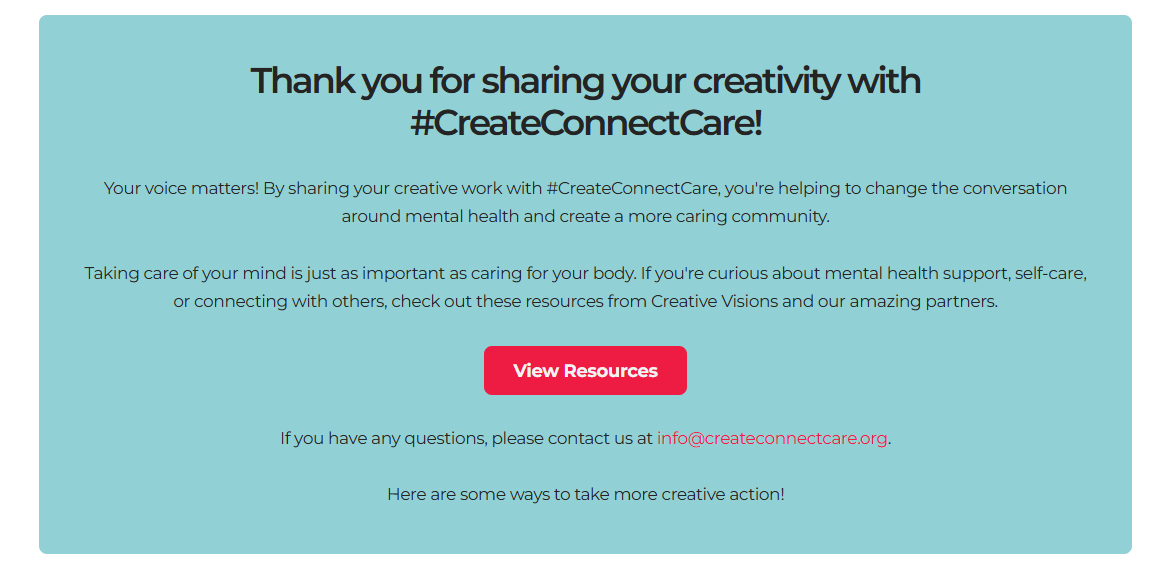Viewport: 1166px width, 574px height.
Task: Select the #CreateConnectCare! heading line
Action: (585, 123)
